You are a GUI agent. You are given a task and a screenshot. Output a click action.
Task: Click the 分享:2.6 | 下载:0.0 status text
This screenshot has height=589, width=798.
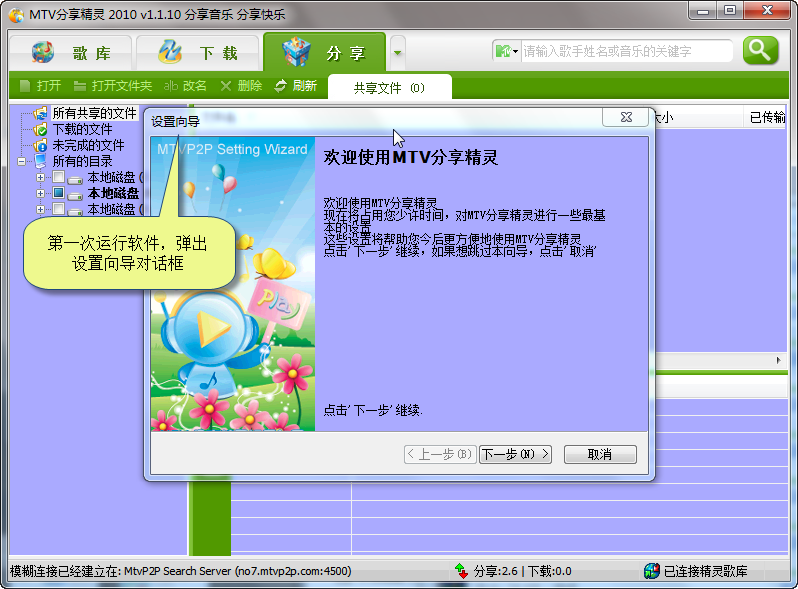[522, 571]
